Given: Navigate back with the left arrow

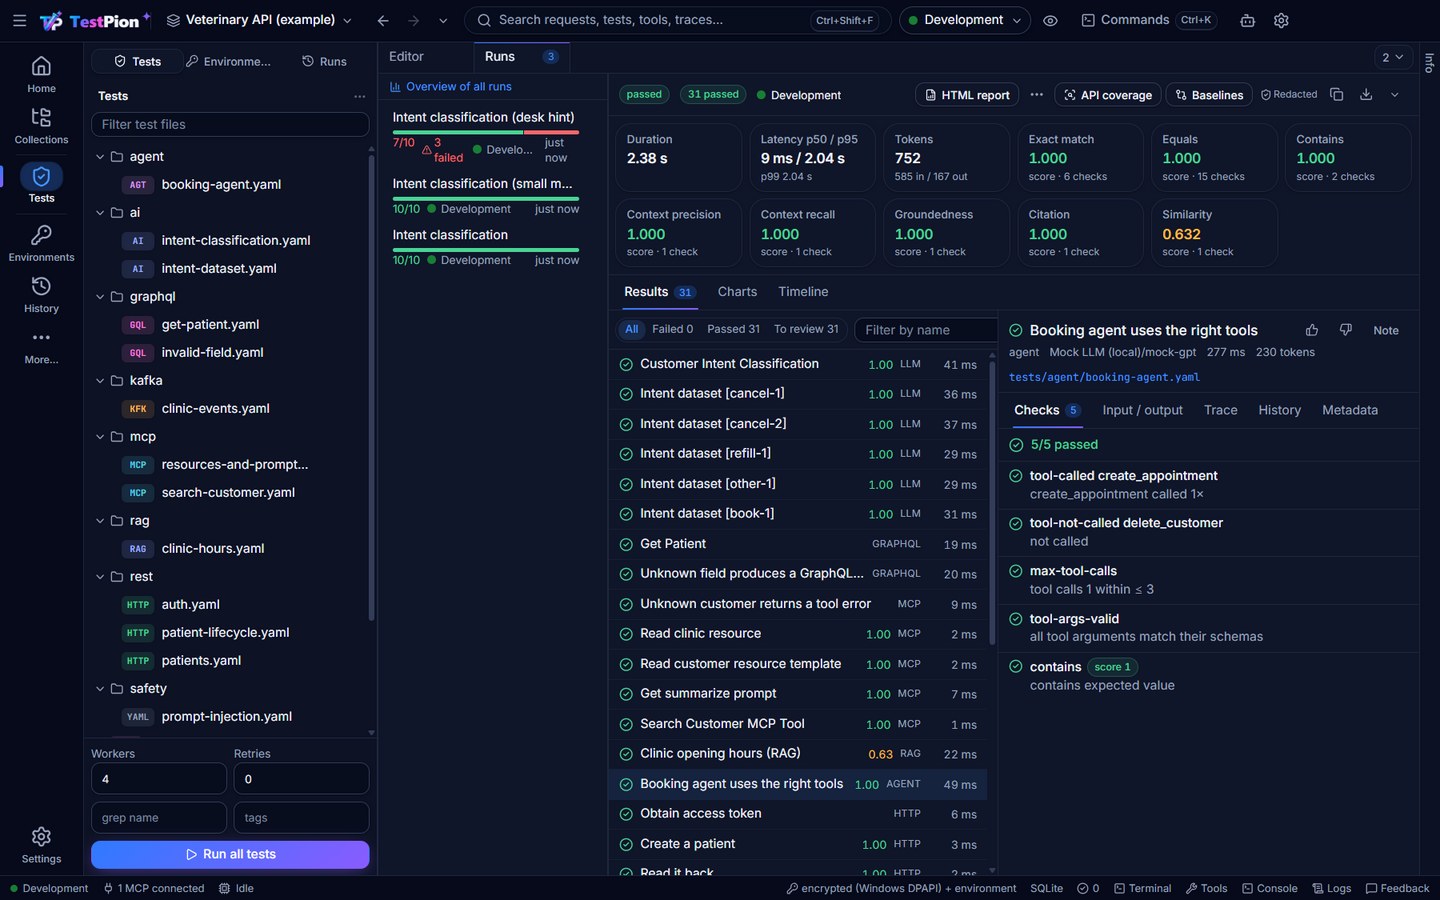Looking at the screenshot, I should click(x=383, y=20).
